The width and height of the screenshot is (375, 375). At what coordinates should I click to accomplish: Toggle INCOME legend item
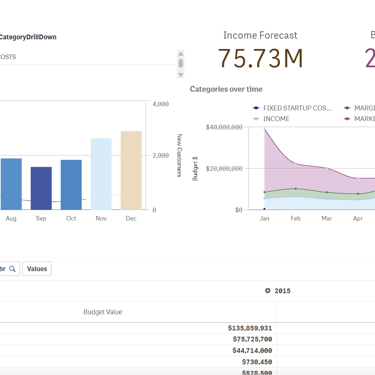pos(271,119)
